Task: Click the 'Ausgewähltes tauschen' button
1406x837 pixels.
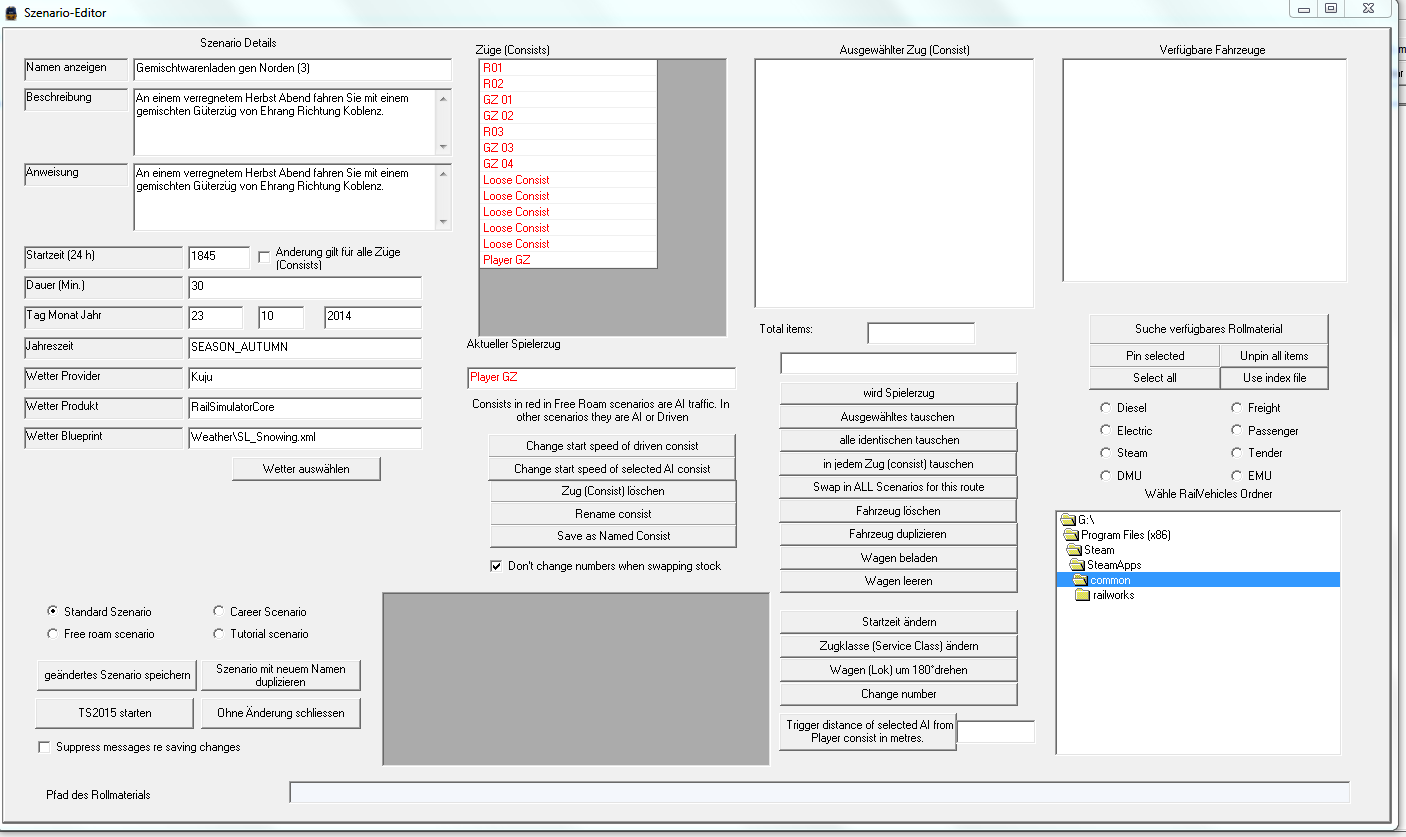Action: pyautogui.click(x=898, y=416)
